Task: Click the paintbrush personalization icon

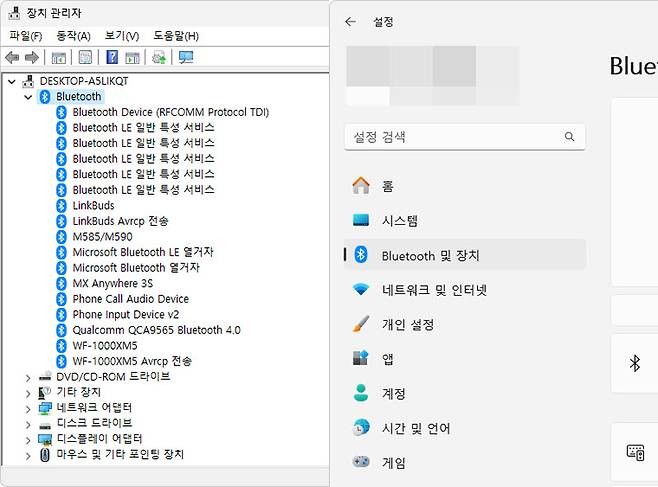Action: pyautogui.click(x=361, y=324)
